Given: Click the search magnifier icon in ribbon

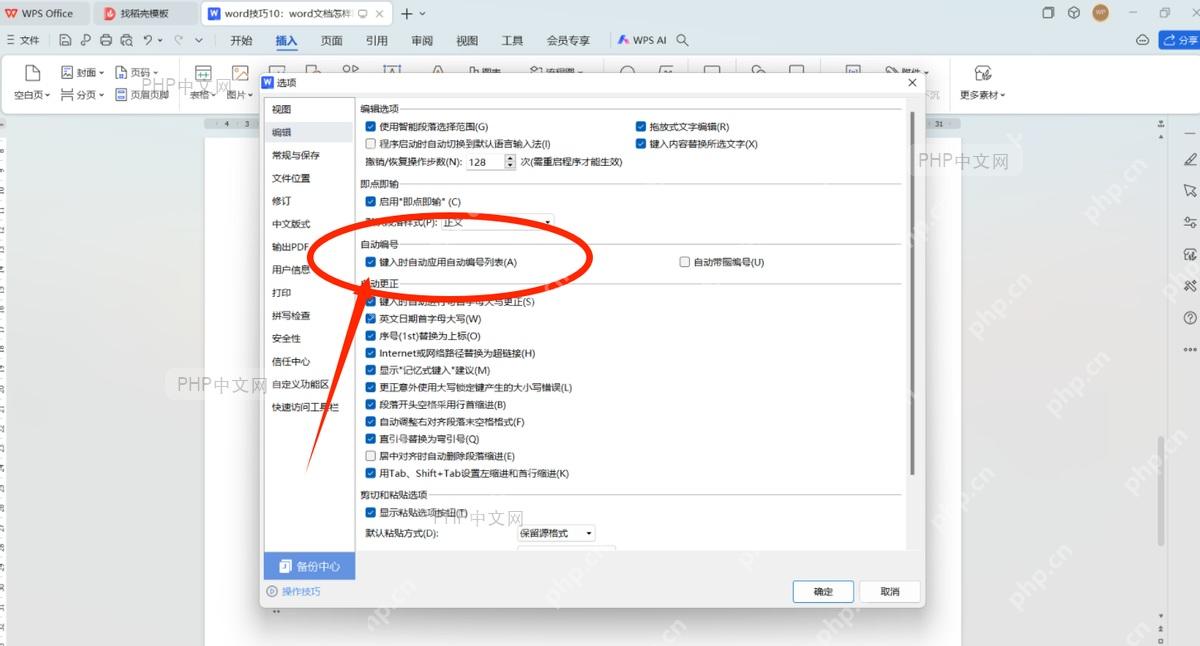Looking at the screenshot, I should click(x=683, y=40).
